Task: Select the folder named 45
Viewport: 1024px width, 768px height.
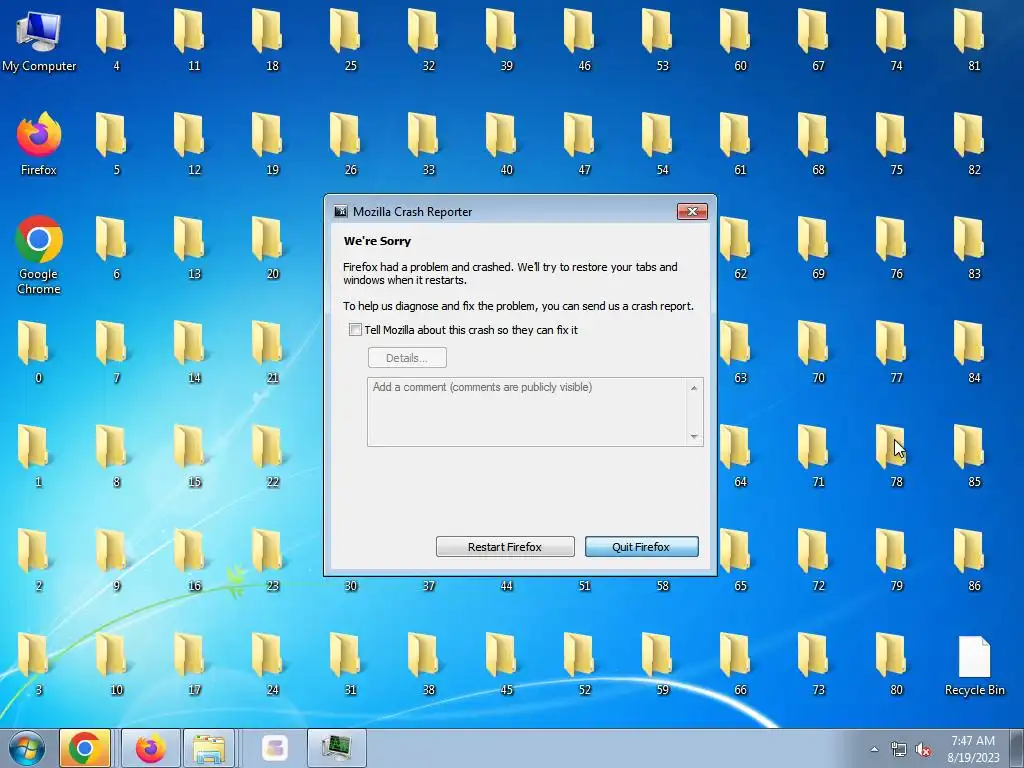Action: point(502,664)
